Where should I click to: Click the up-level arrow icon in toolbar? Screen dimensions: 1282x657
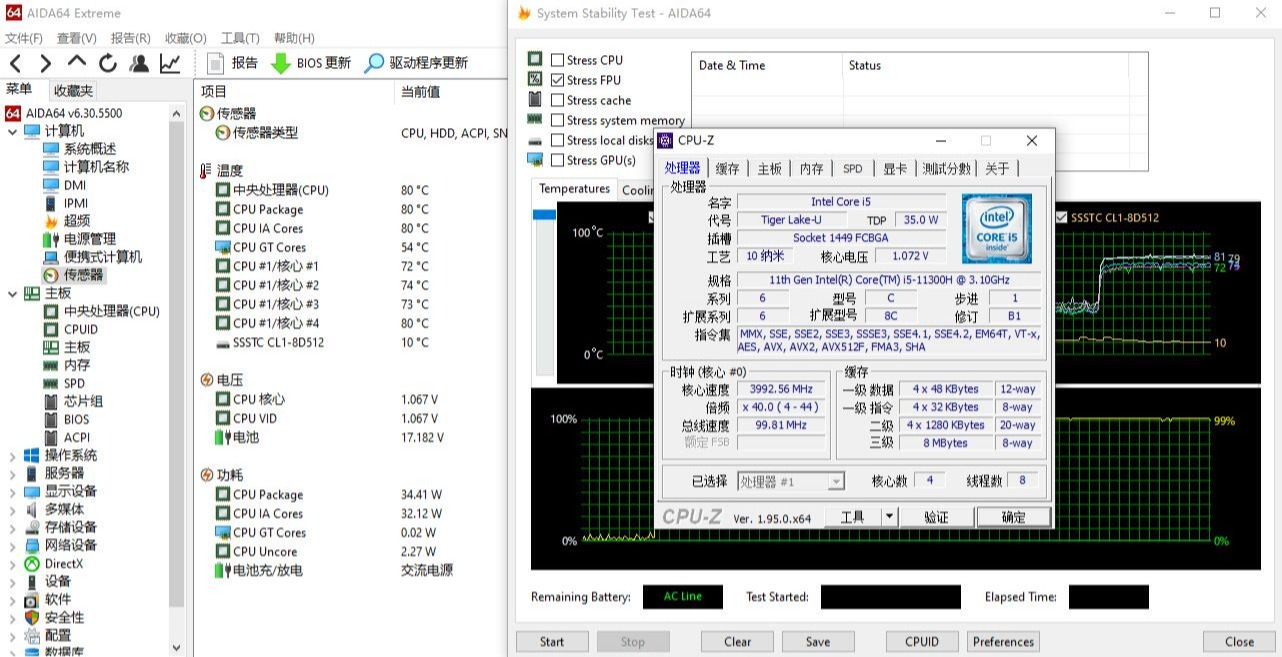[77, 63]
